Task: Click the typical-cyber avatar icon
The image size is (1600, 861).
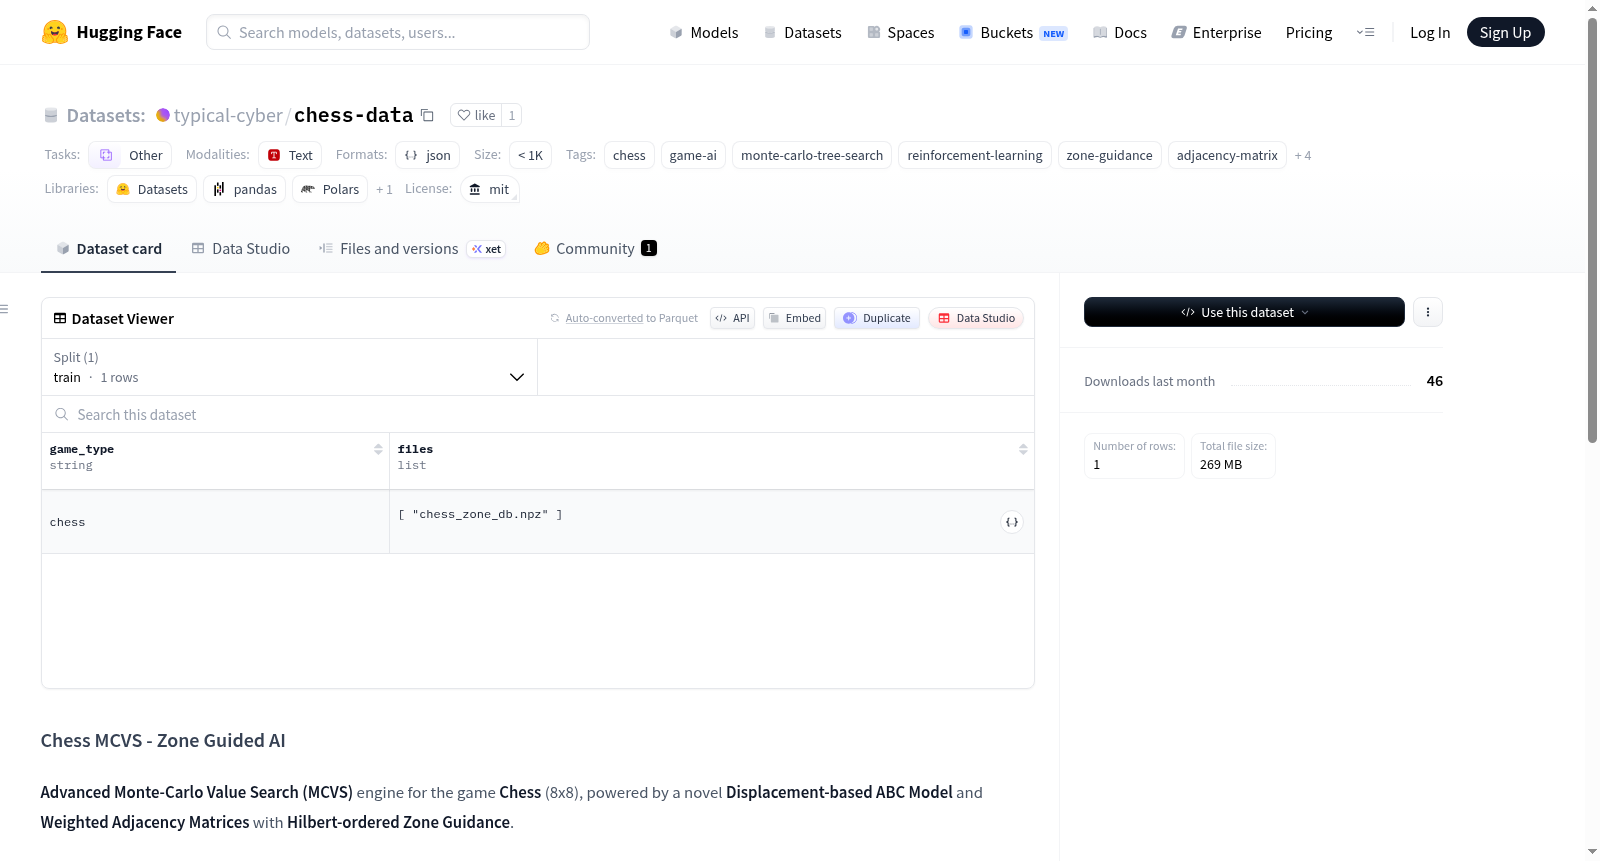Action: click(x=163, y=115)
